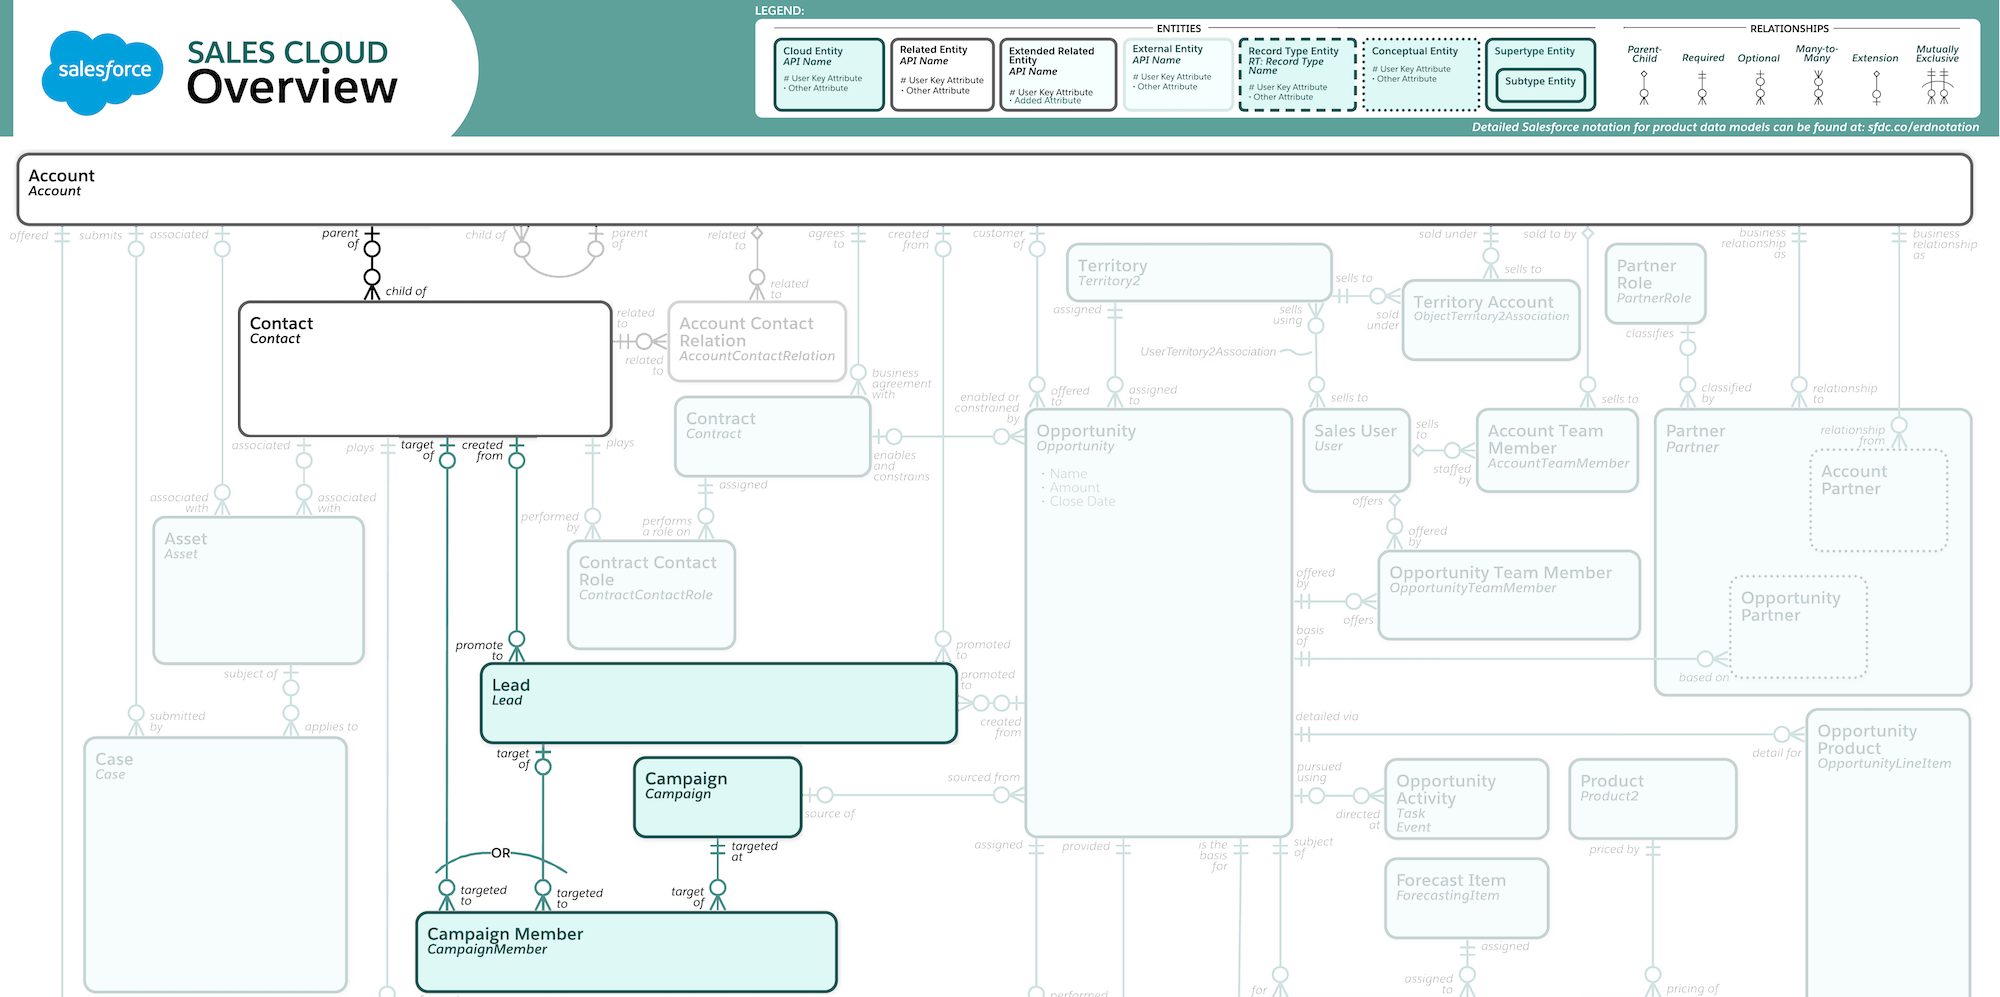Click the Close Date attribute in Opportunity
Viewport: 2000px width, 997px height.
pos(1082,502)
